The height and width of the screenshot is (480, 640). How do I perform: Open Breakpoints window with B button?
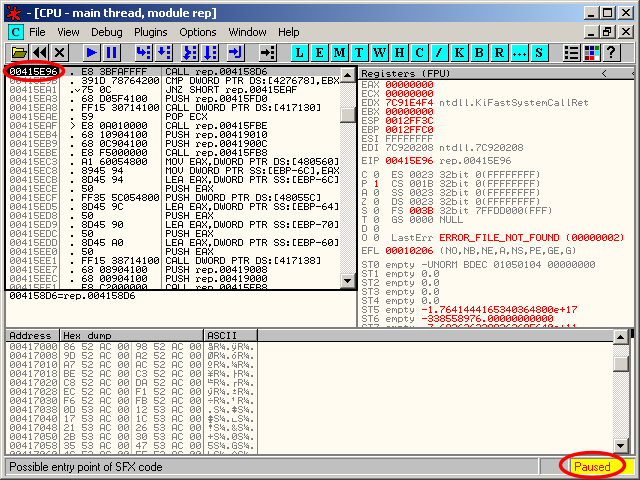[x=479, y=52]
